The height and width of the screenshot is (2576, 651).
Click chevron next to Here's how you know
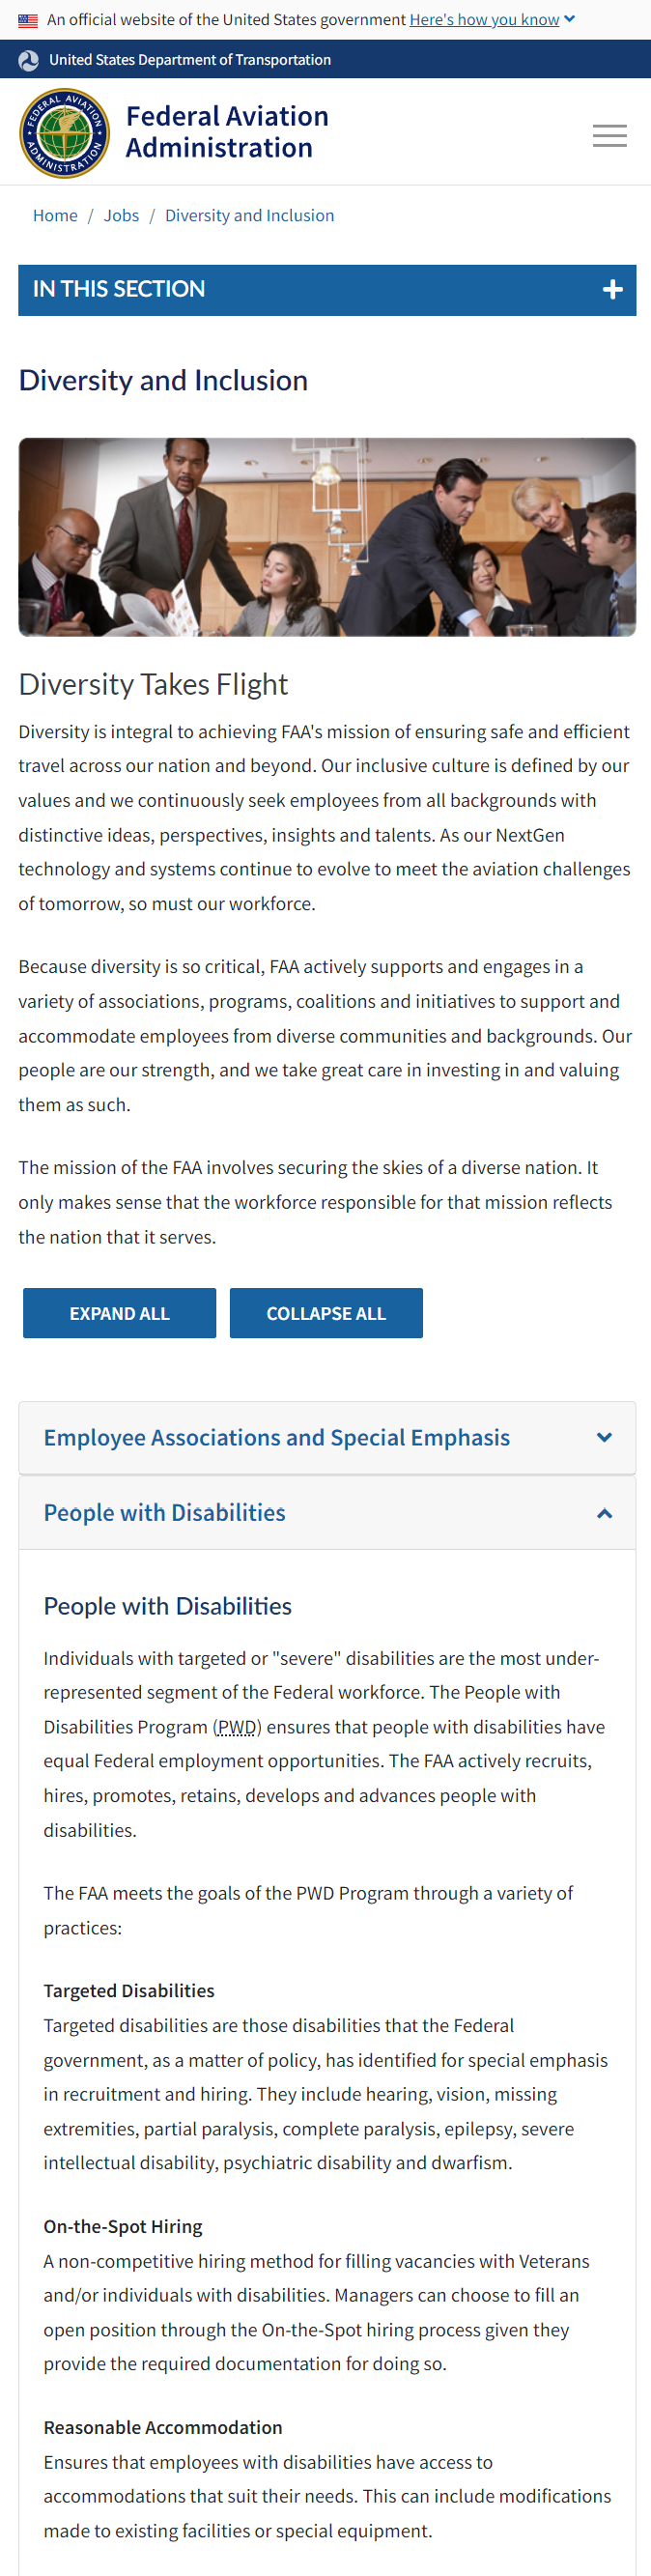pos(570,19)
